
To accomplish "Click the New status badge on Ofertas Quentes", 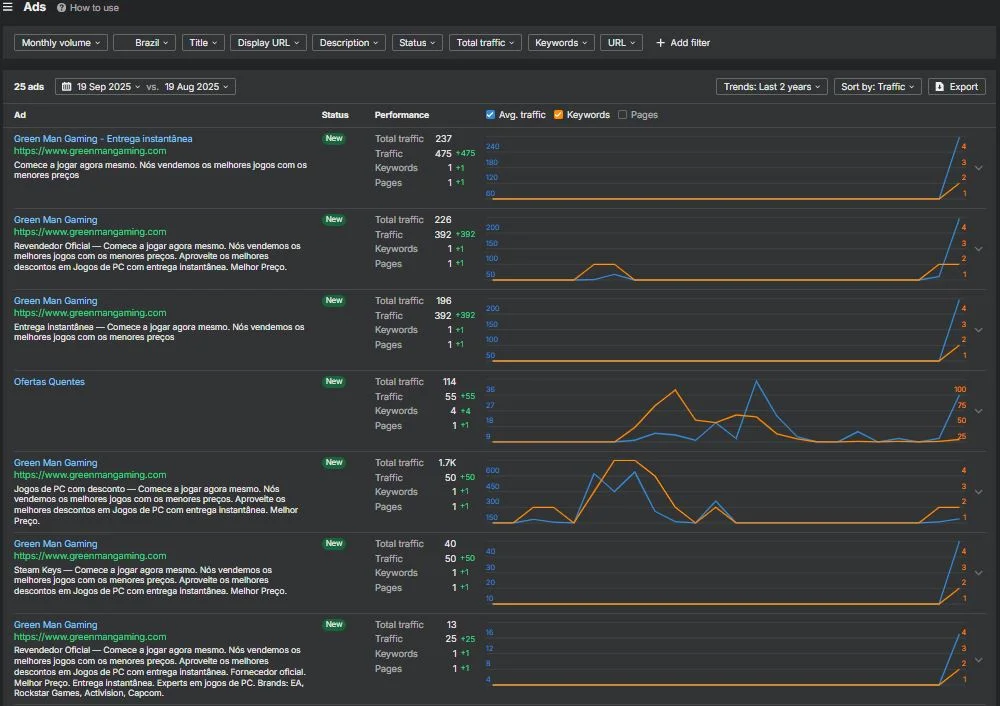I will [x=334, y=381].
